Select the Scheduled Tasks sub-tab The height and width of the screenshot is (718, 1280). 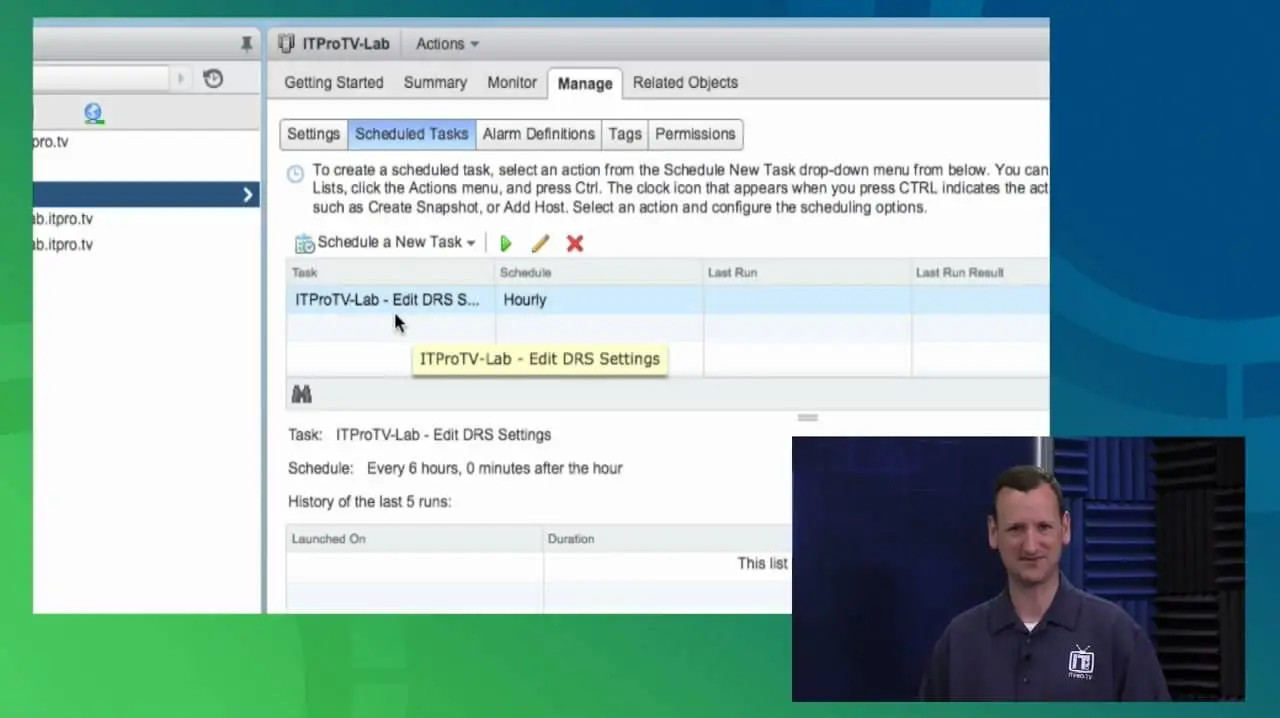coord(411,134)
